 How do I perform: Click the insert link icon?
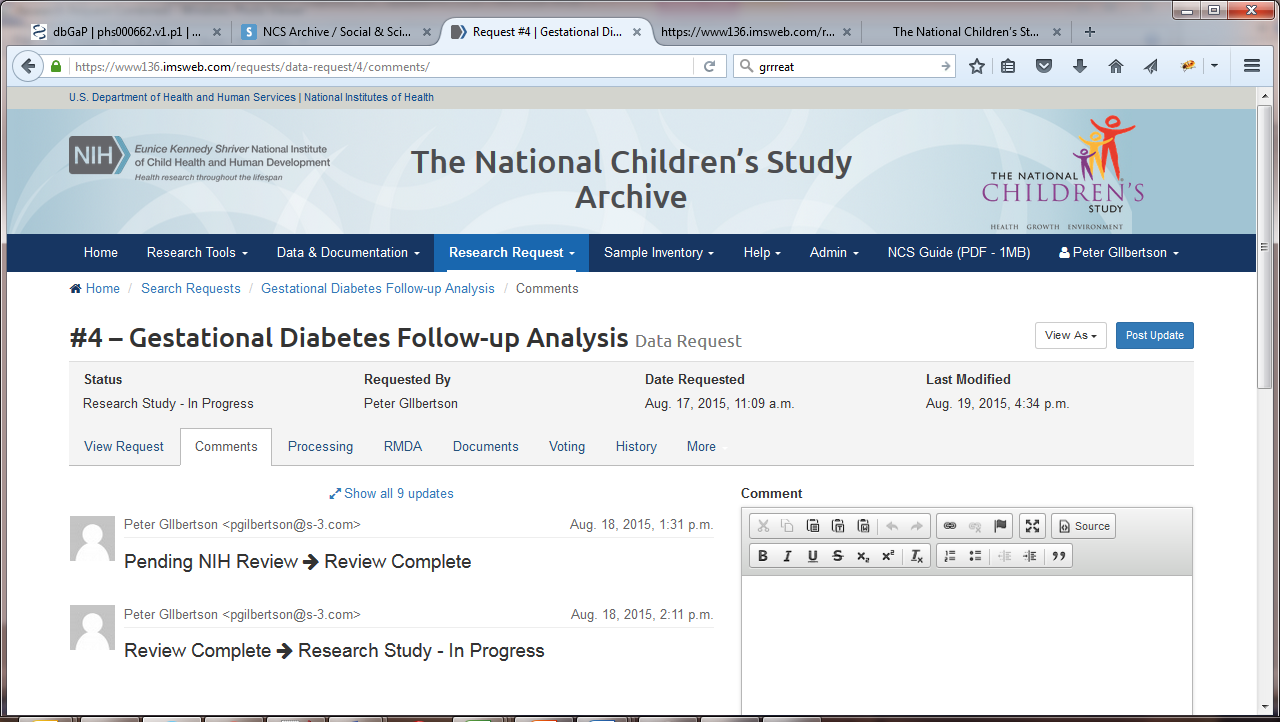[950, 526]
